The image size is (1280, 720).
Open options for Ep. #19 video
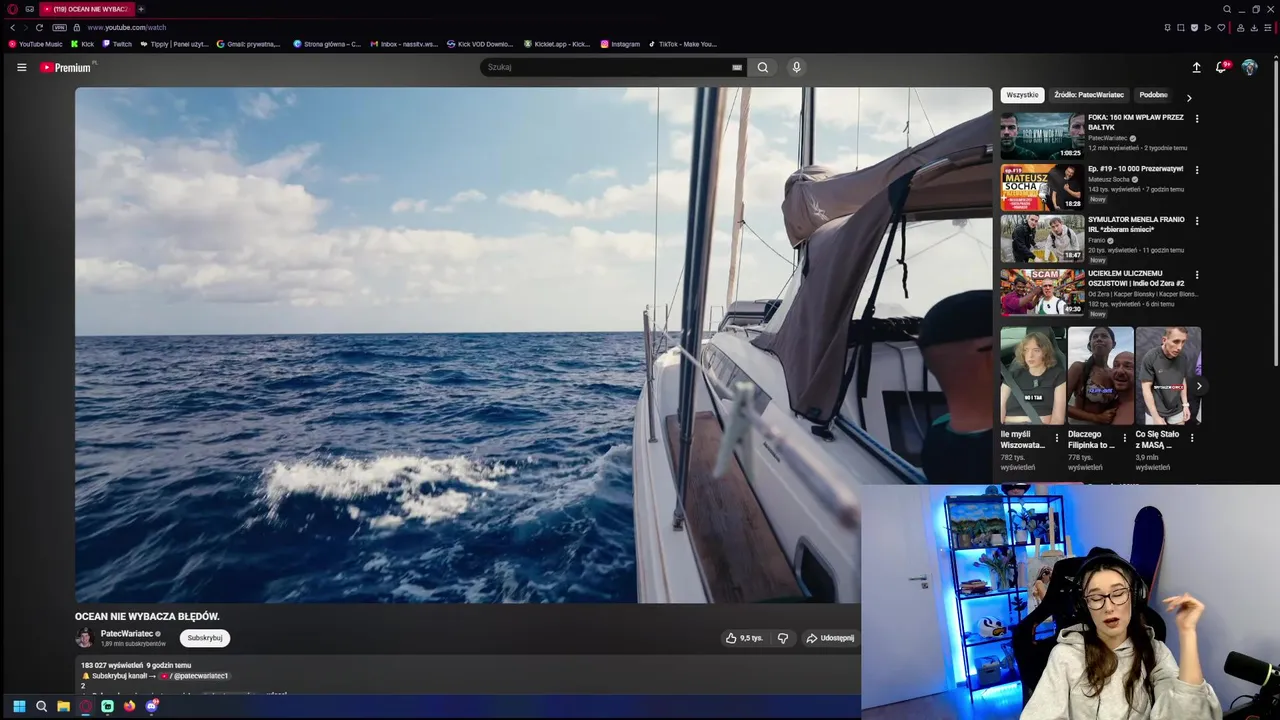1197,170
